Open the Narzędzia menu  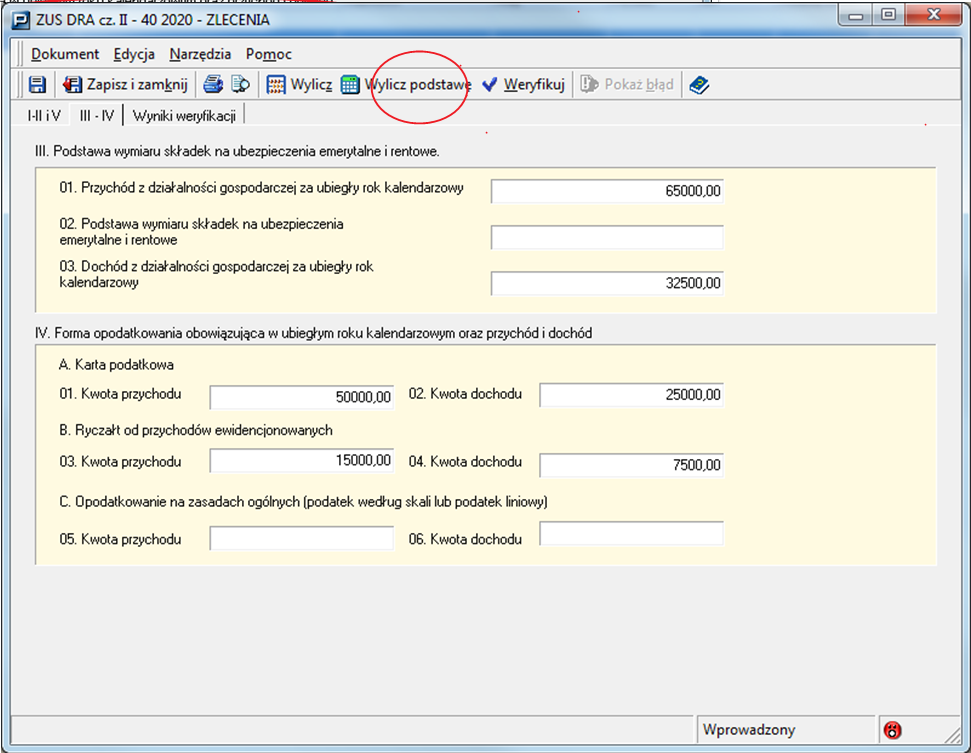coord(200,54)
